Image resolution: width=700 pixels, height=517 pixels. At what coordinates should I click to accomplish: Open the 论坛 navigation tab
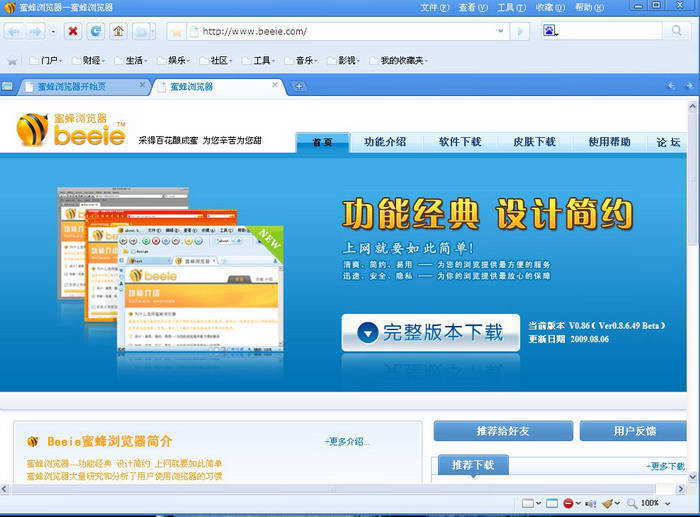(x=668, y=142)
